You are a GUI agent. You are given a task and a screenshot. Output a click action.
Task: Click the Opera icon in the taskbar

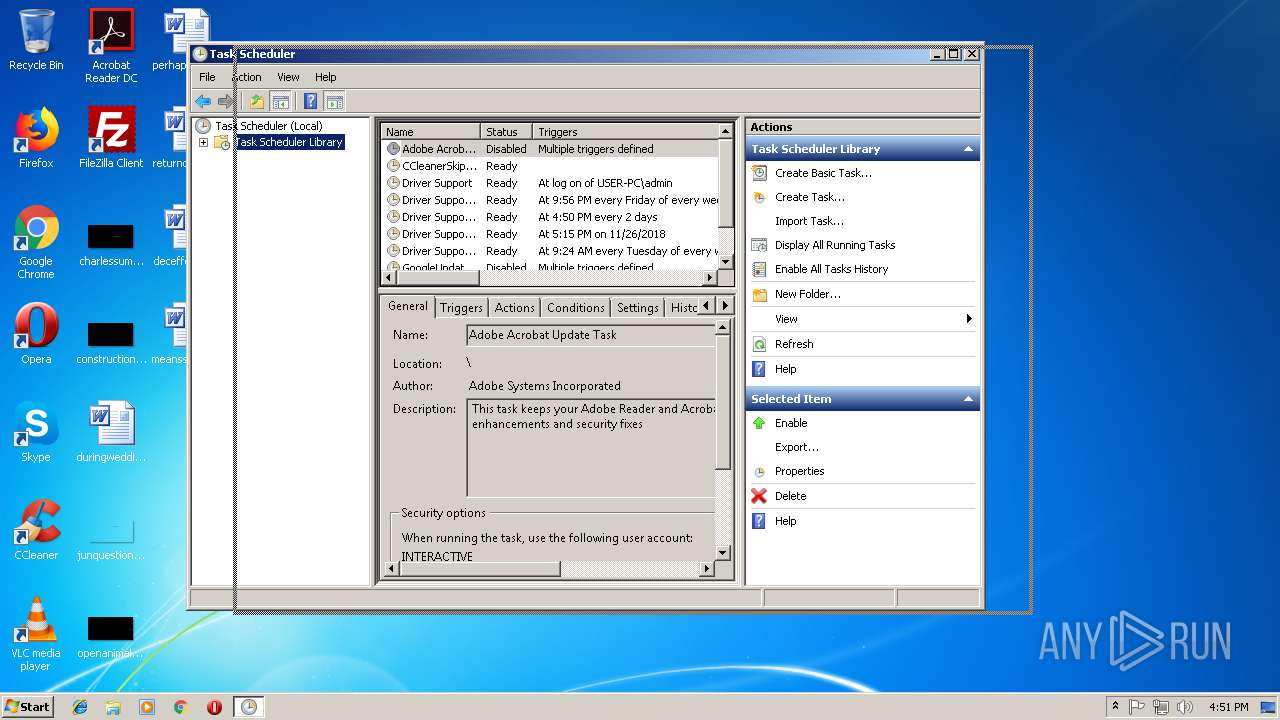(x=214, y=707)
